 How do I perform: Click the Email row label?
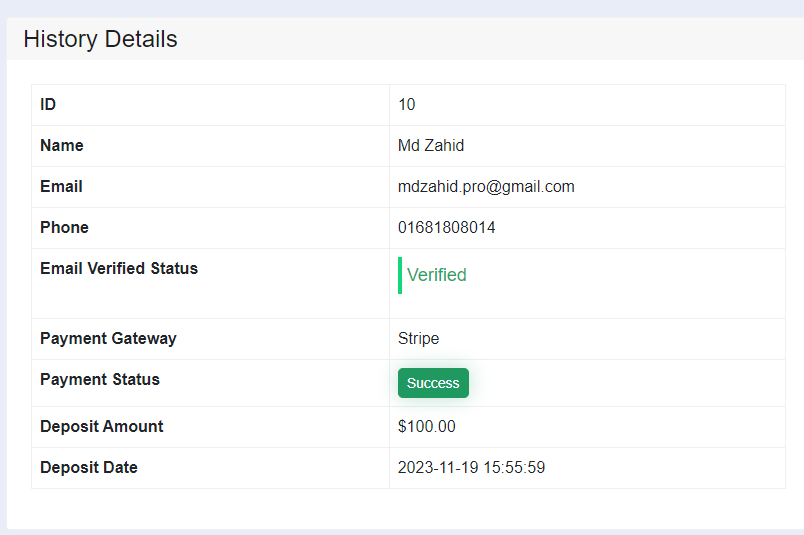click(61, 186)
